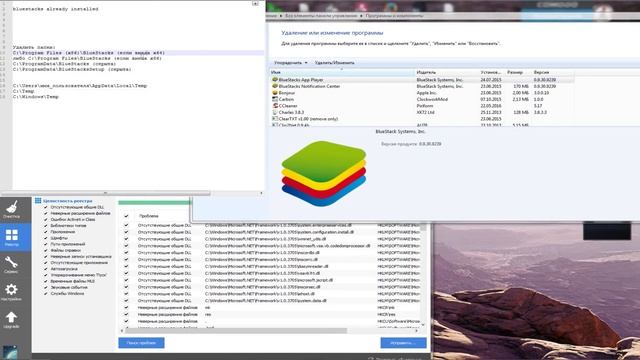This screenshot has height=360, width=640.
Task: Click 'Звуковые события' option label
Action: (69, 287)
